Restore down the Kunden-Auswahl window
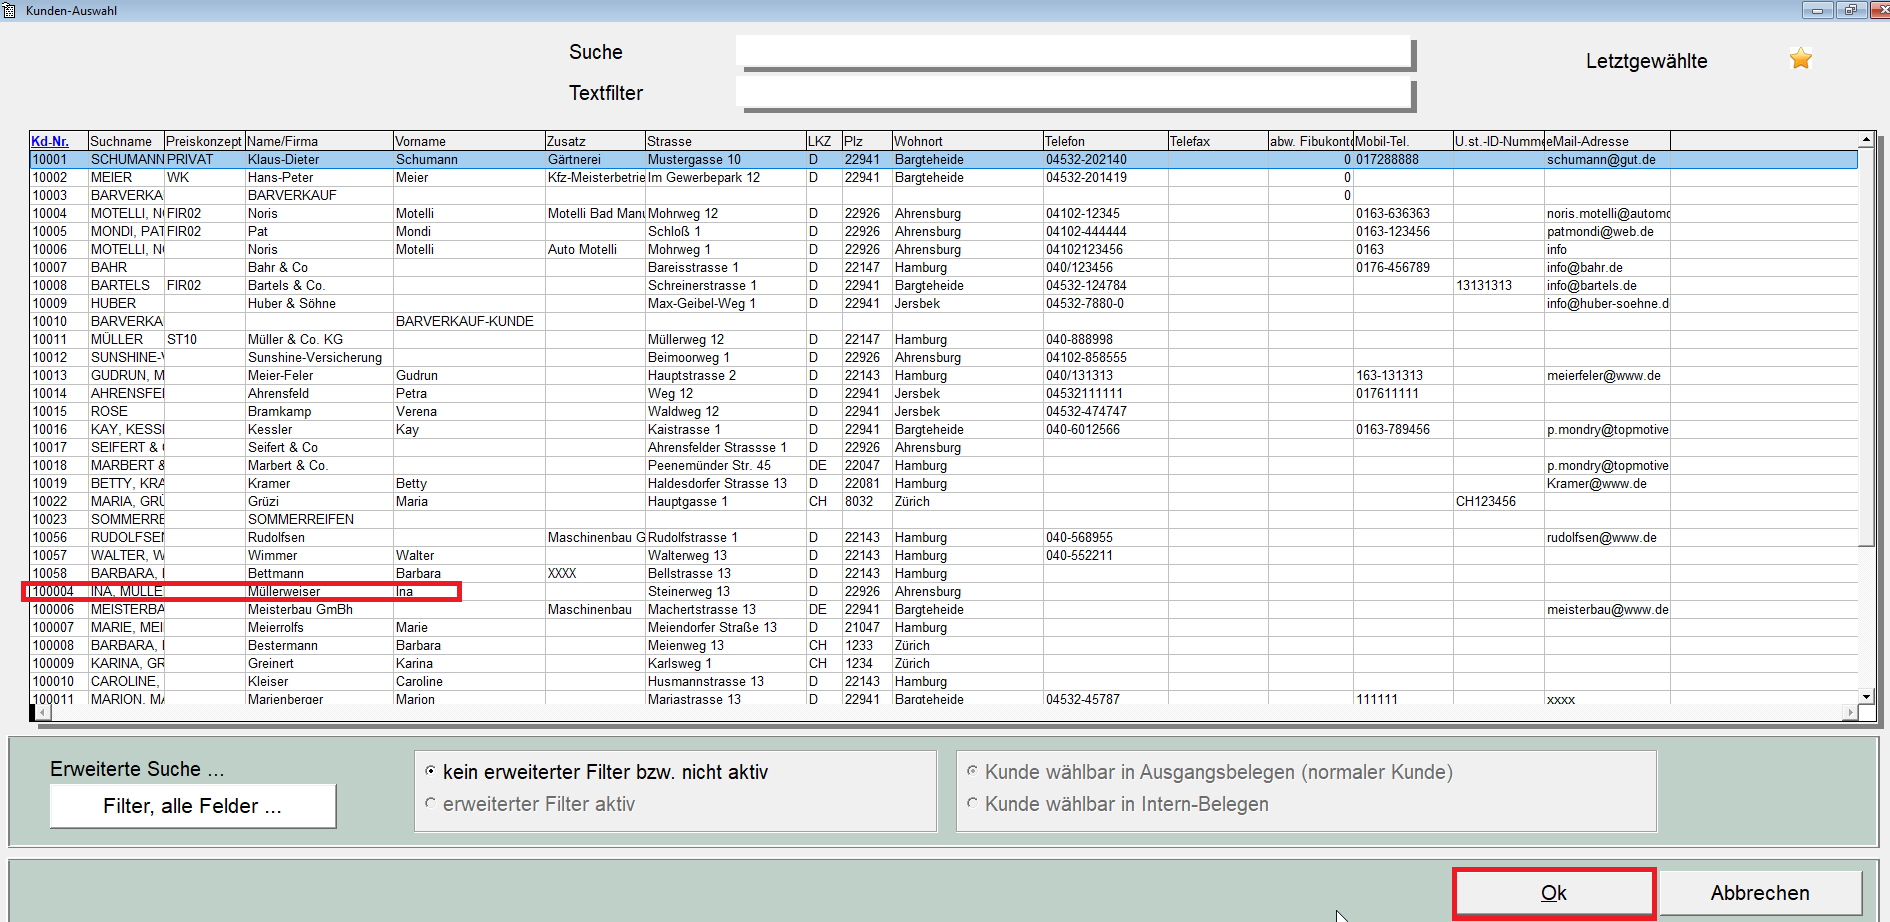 pyautogui.click(x=1850, y=10)
